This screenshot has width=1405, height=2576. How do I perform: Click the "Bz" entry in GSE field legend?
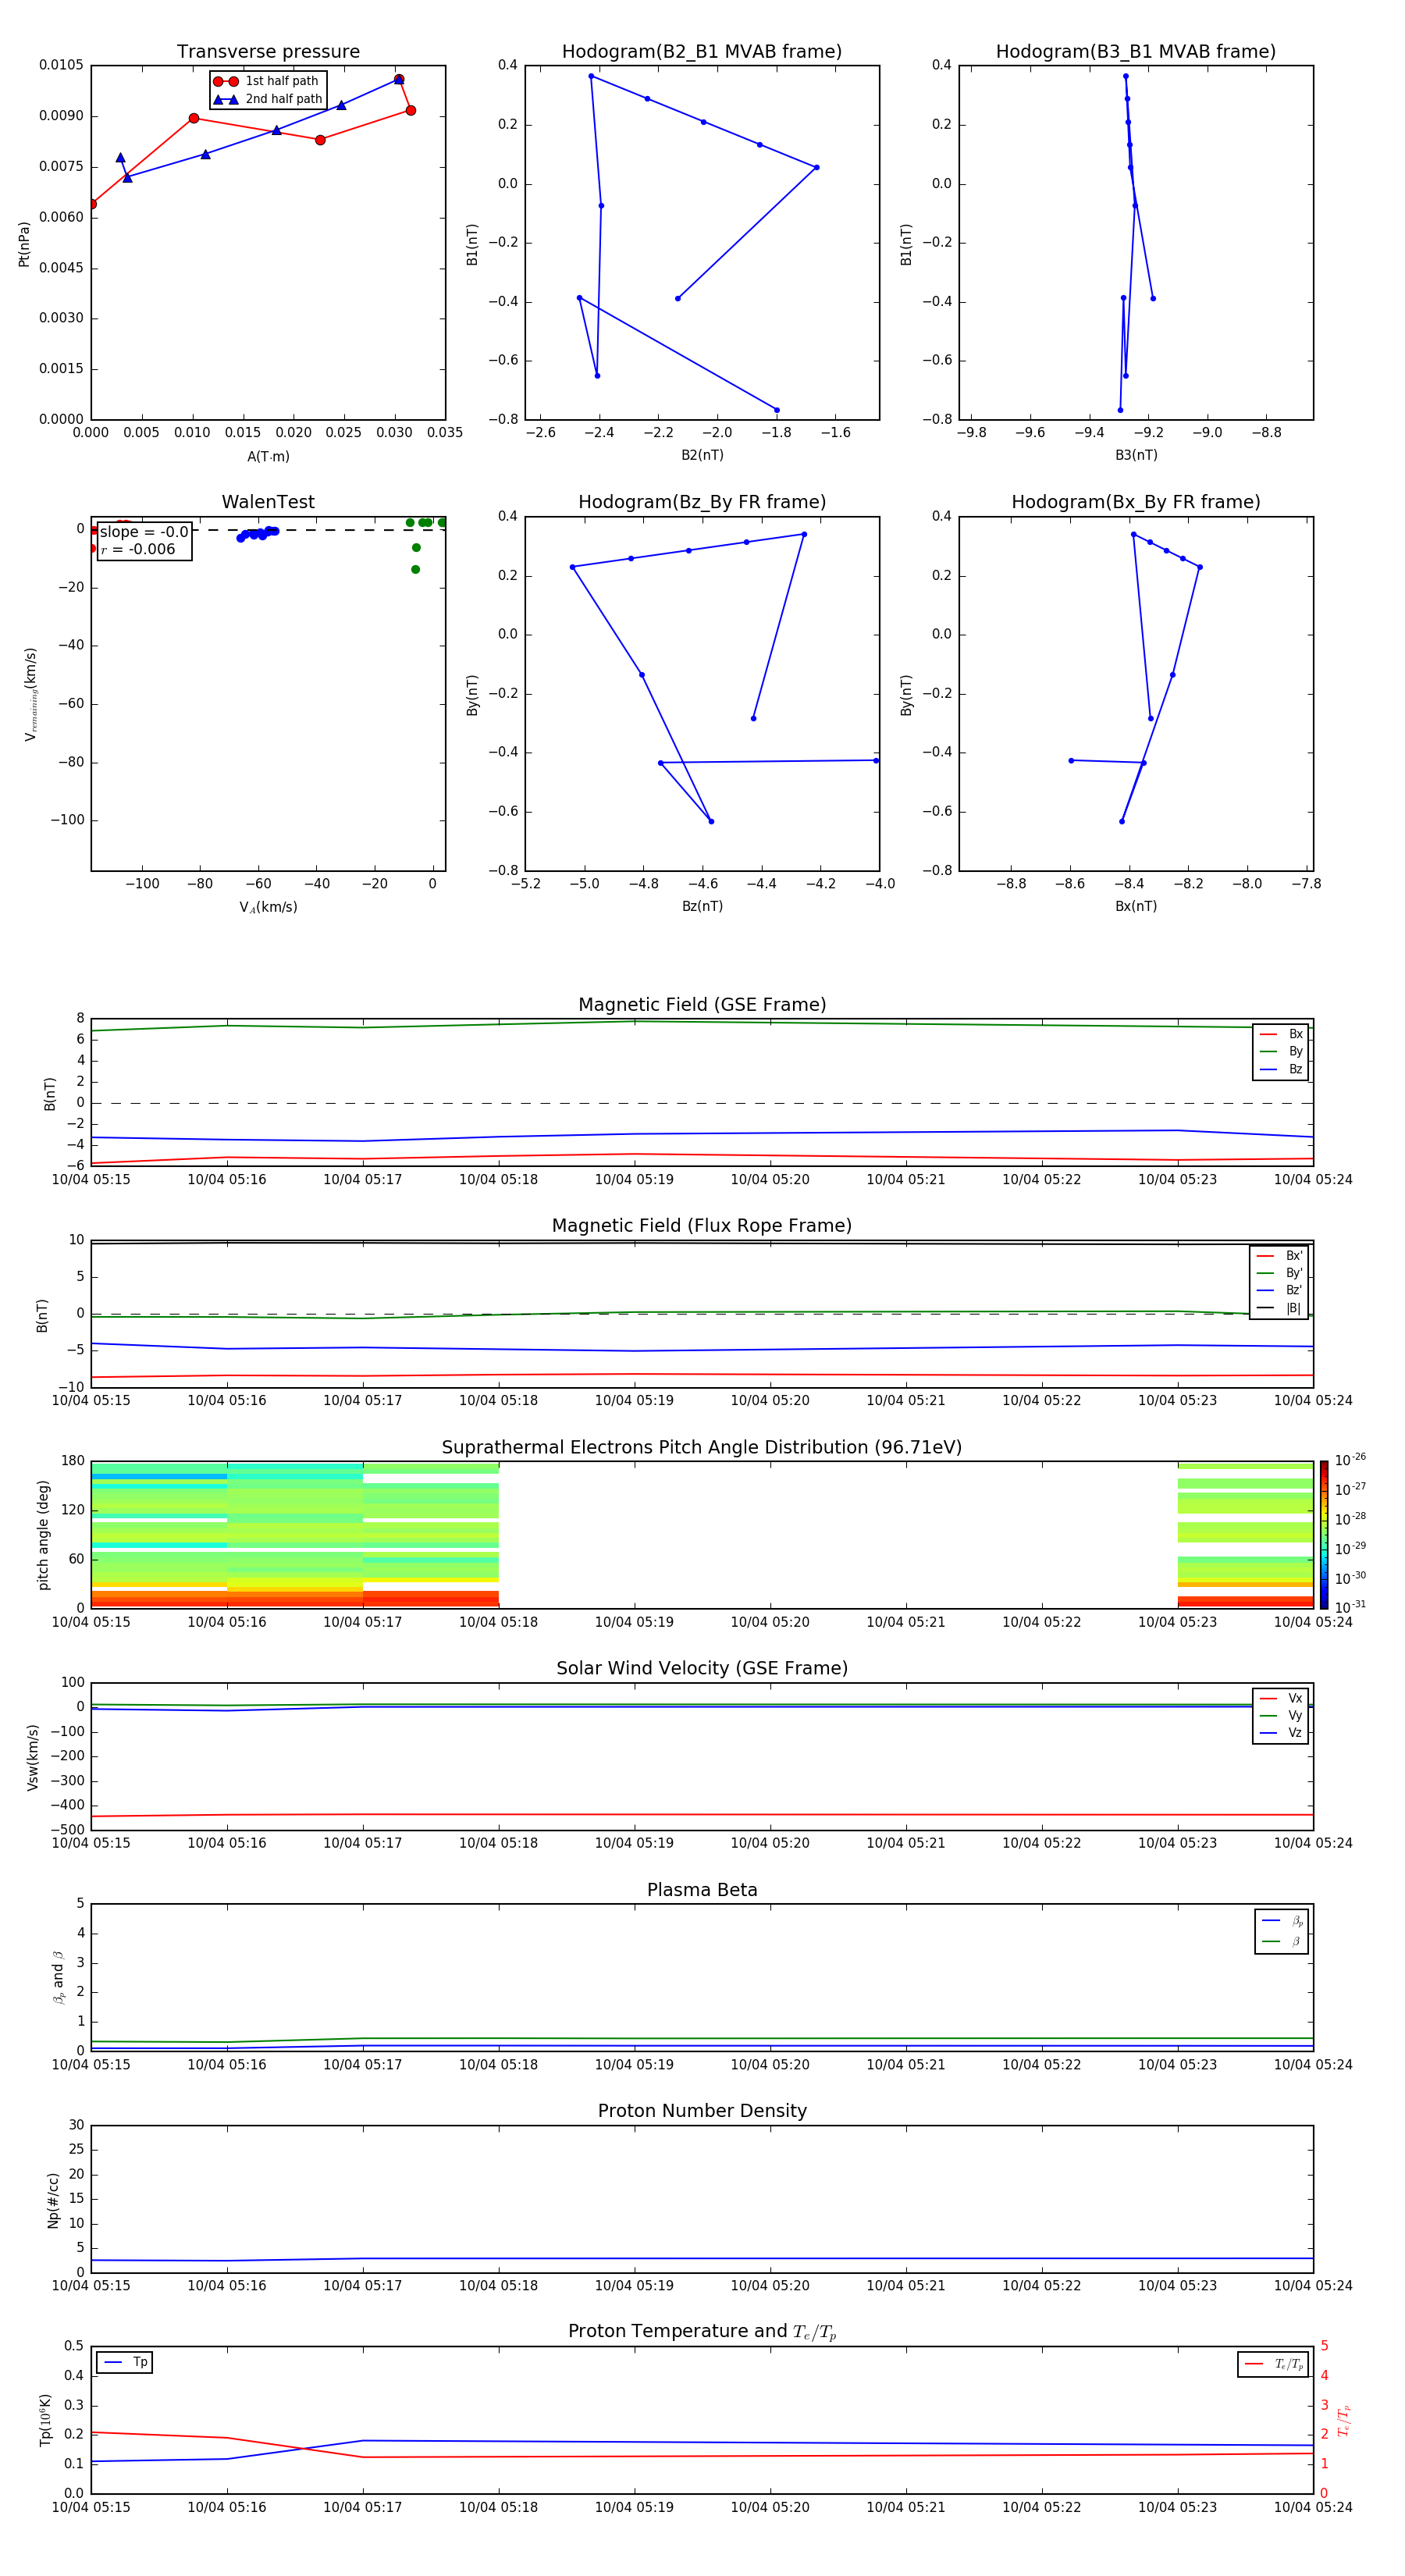click(1281, 1069)
